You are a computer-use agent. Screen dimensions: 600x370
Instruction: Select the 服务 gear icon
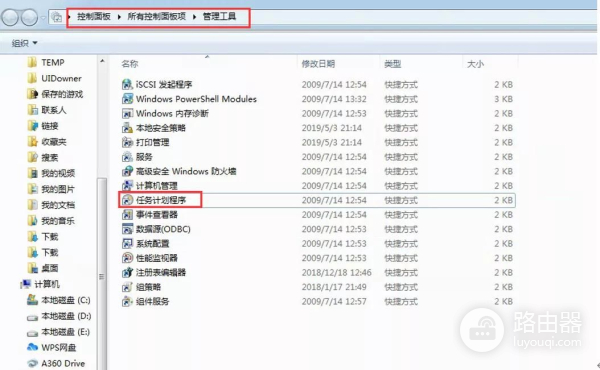[x=127, y=157]
